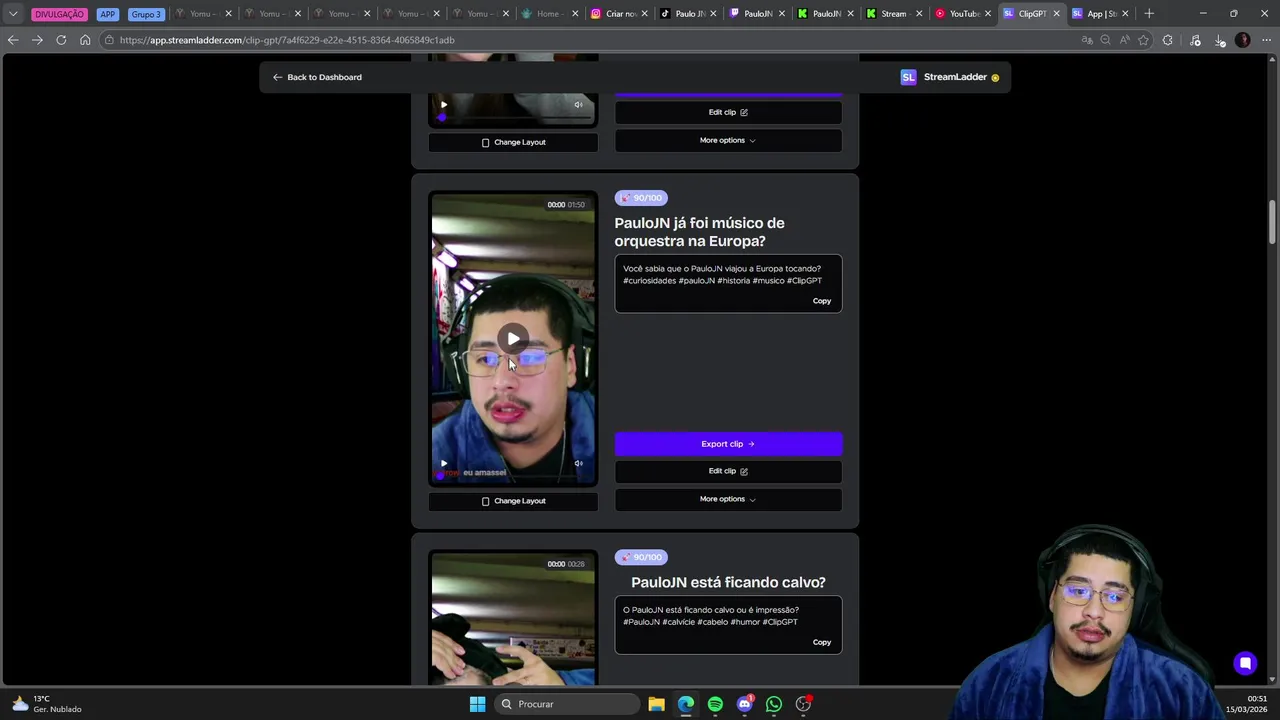Image resolution: width=1280 pixels, height=720 pixels.
Task: Open the tab actions dropdown arrow
Action: tap(13, 14)
